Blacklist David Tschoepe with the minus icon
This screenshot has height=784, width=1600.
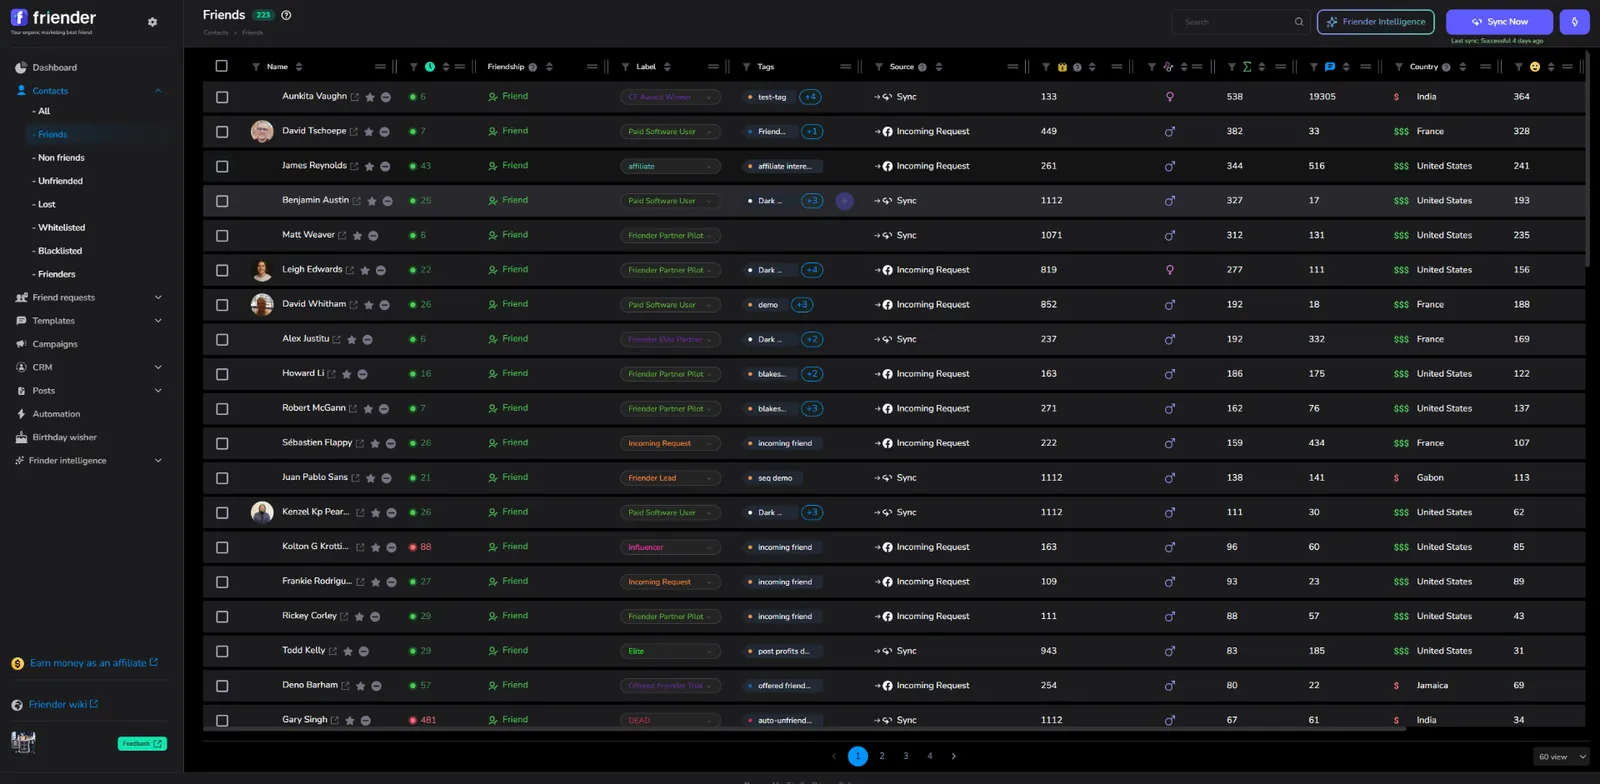(x=384, y=132)
